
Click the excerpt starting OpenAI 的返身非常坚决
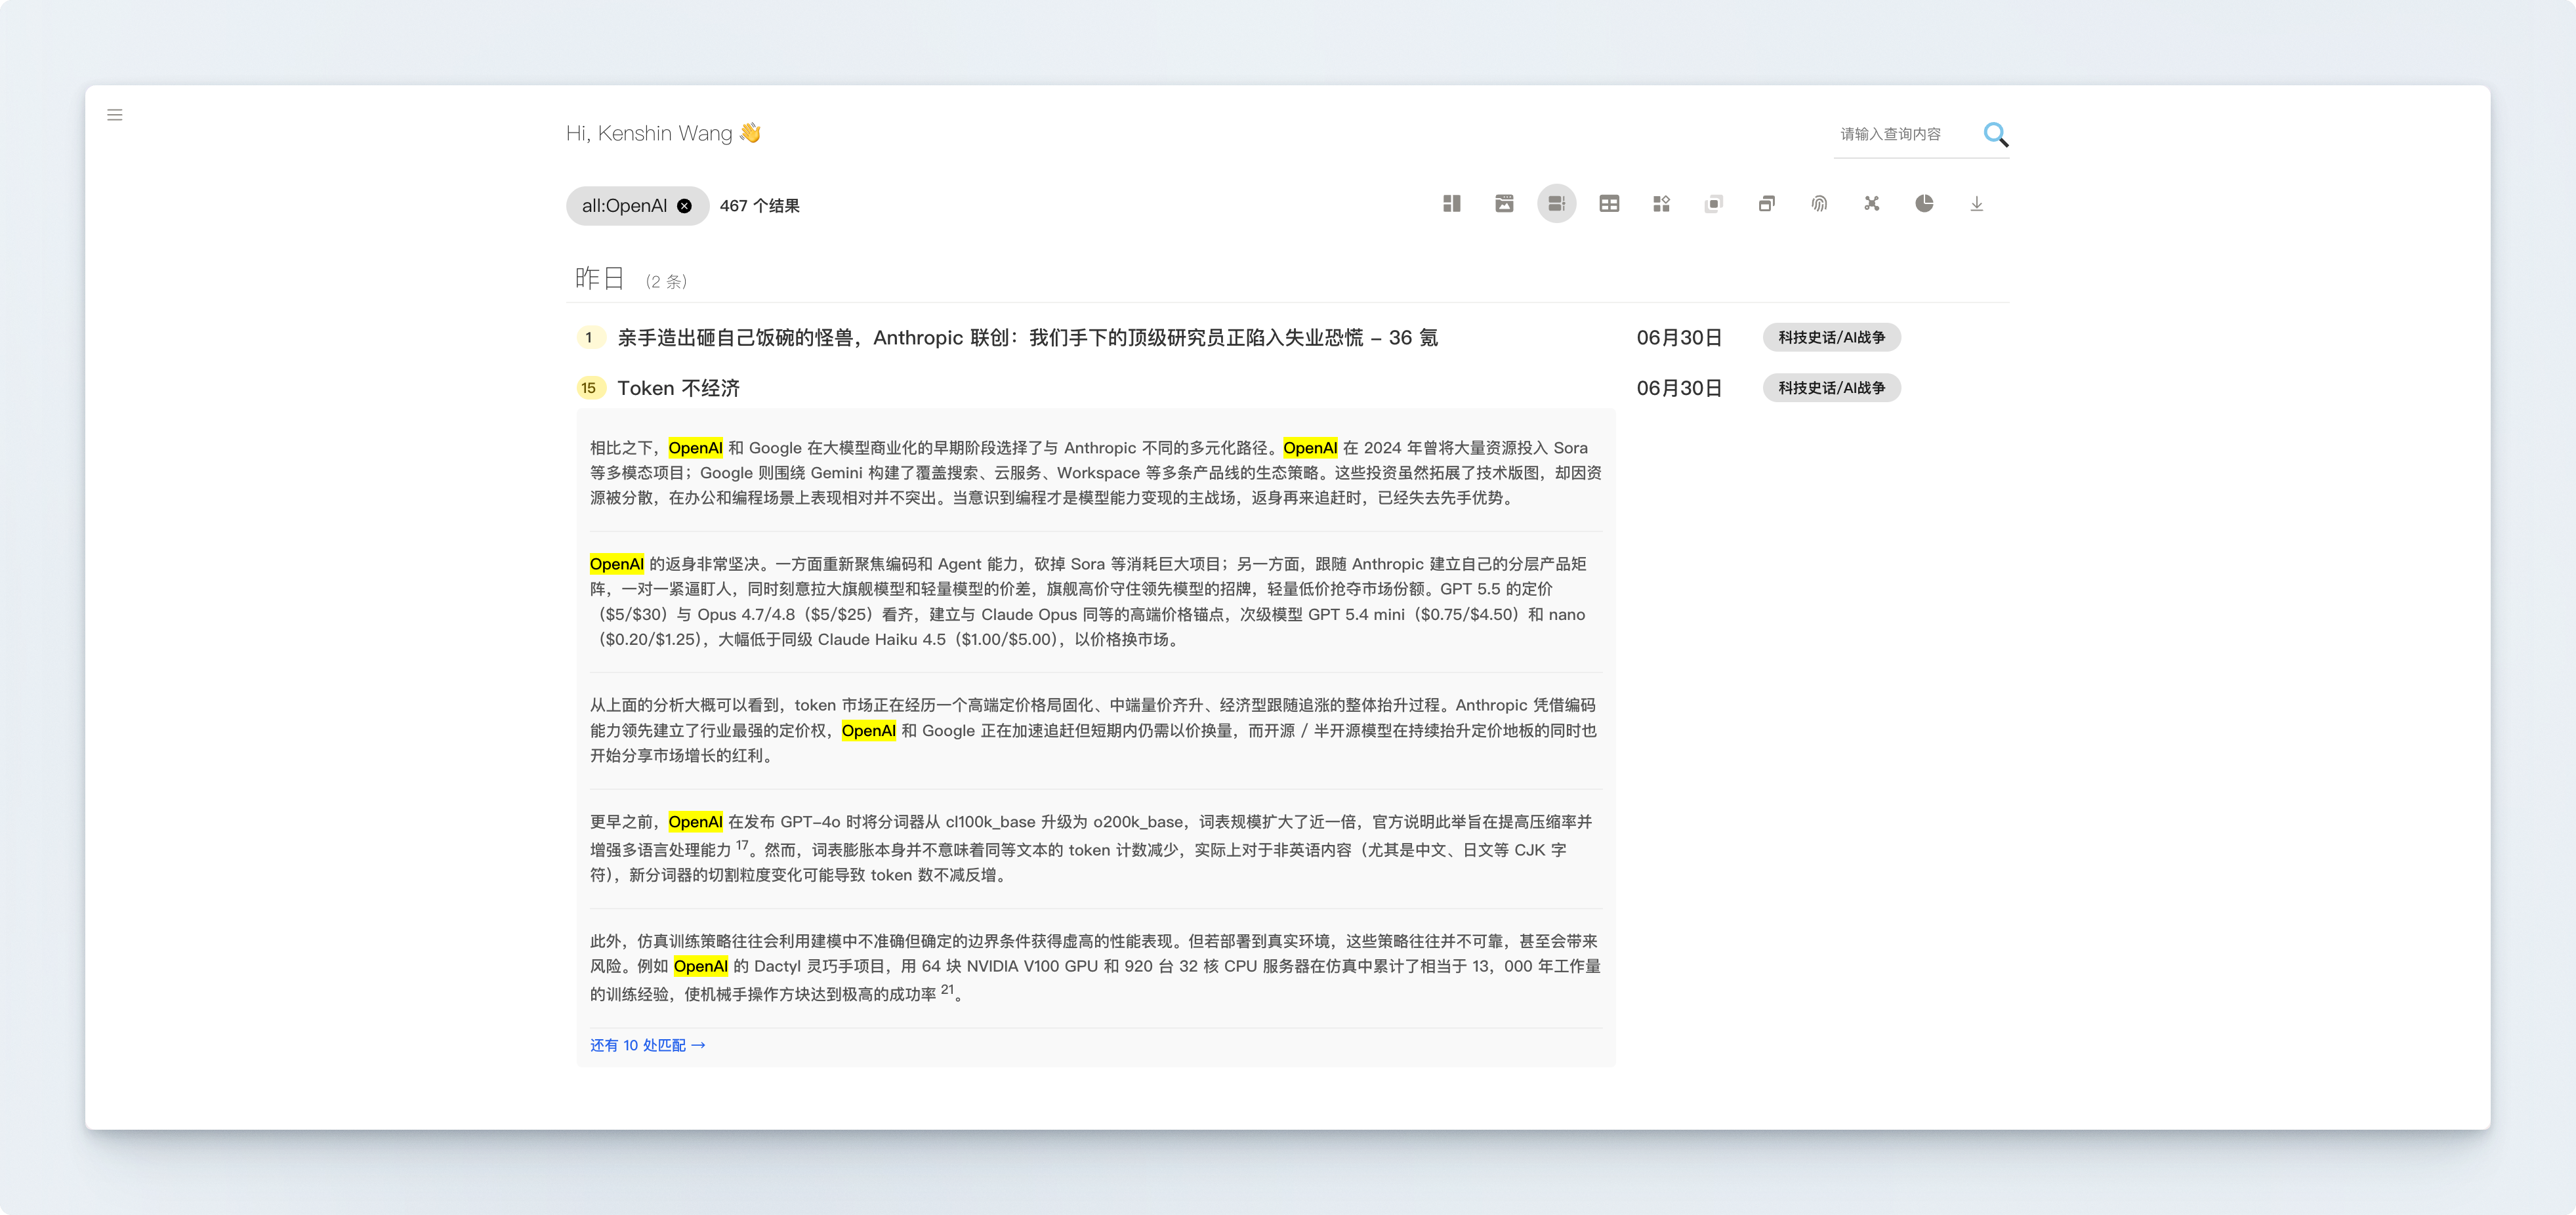1095,602
